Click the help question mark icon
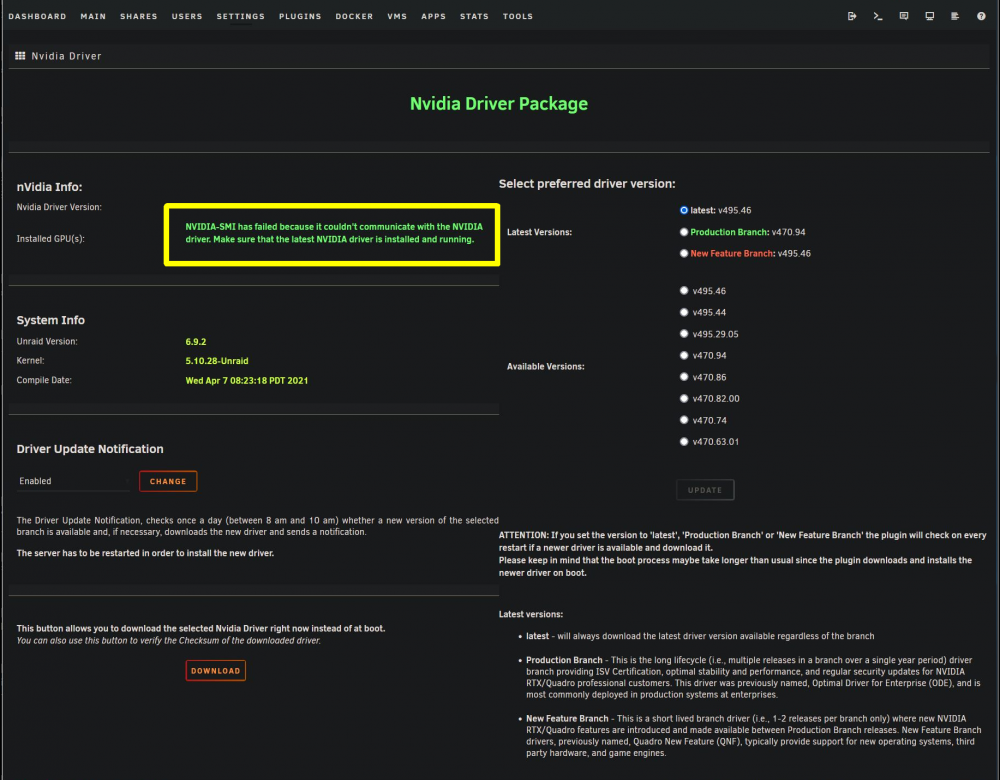Image resolution: width=1000 pixels, height=780 pixels. pos(981,16)
